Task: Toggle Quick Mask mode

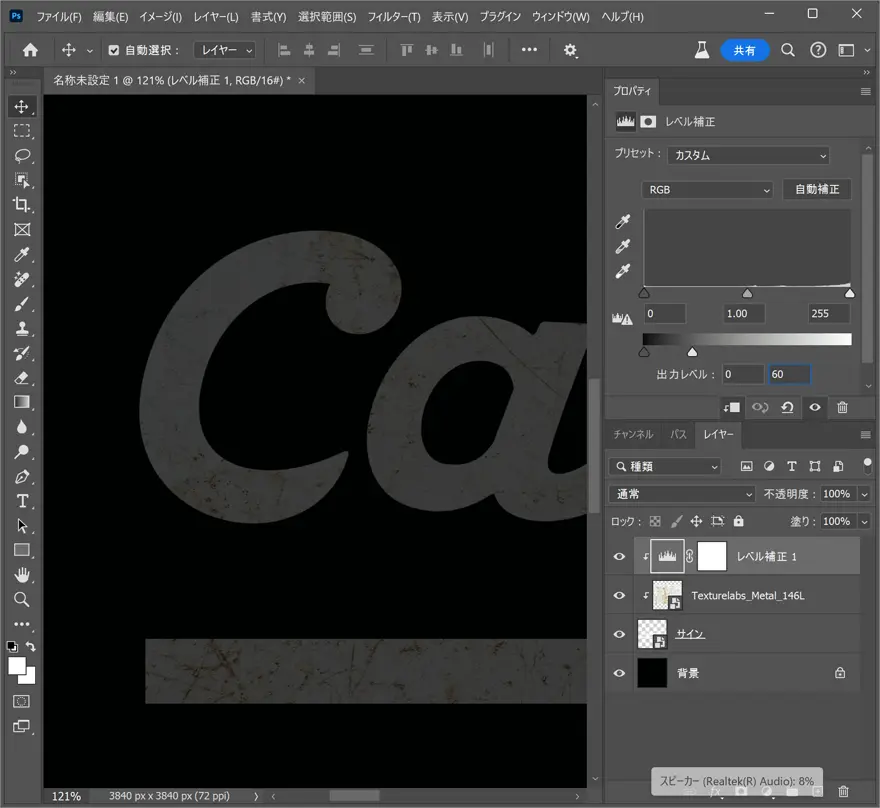Action: [21, 701]
